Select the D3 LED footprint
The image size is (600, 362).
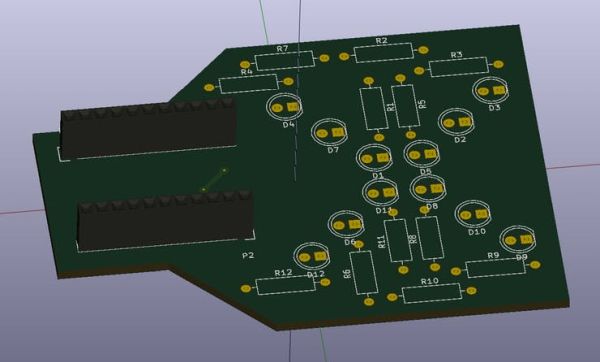tap(491, 90)
